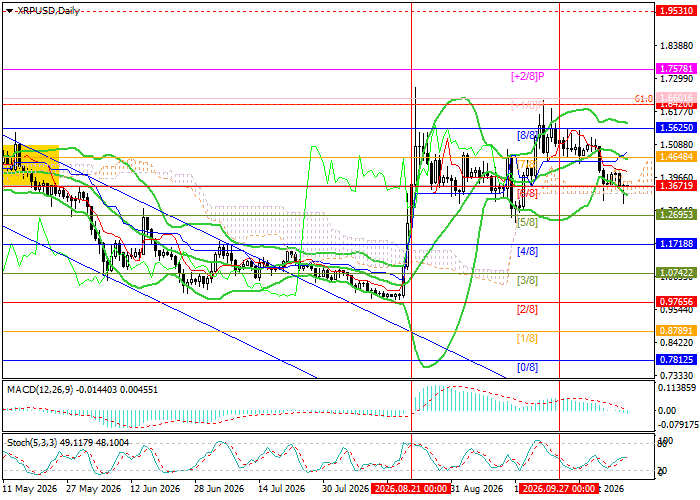Click the [8/8] Murrey level label
Image resolution: width=700 pixels, height=500 pixels.
[527, 135]
